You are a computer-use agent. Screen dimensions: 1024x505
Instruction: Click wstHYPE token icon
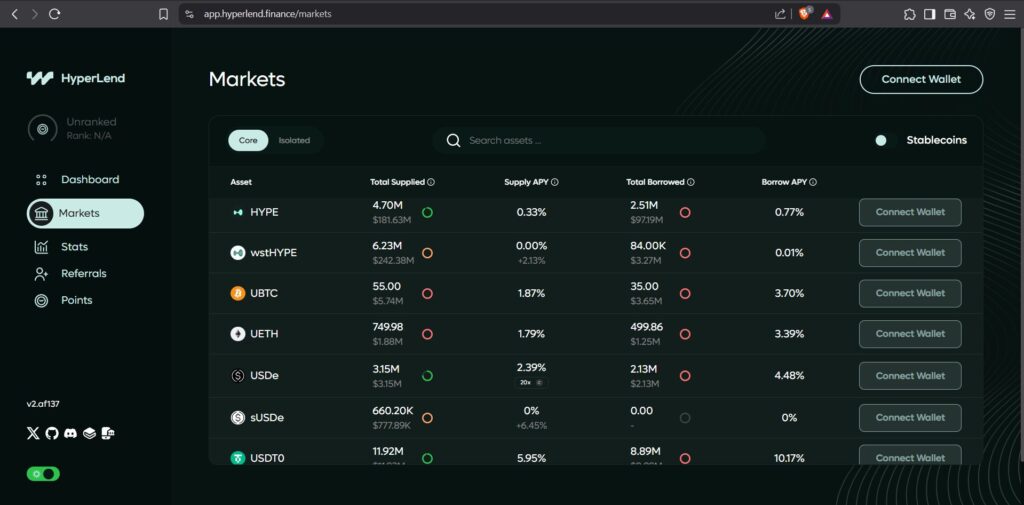pos(238,253)
